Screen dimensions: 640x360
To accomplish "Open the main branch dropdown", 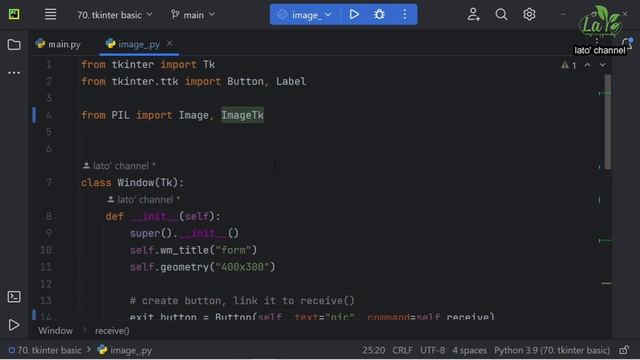I will click(193, 15).
